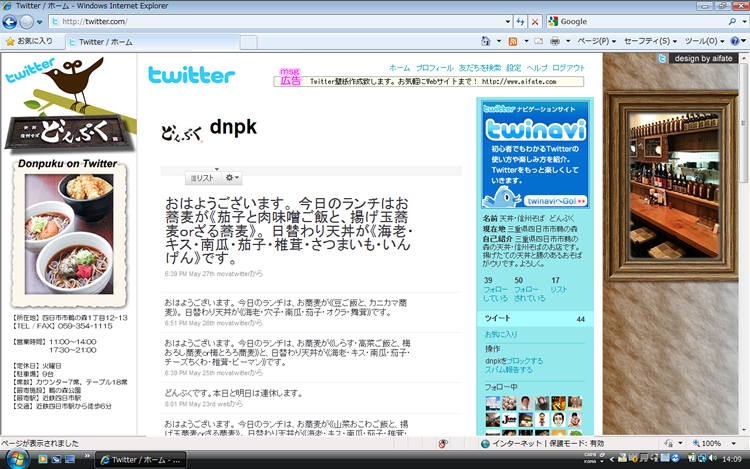
Task: Click the 50 フォローされている followers count
Action: click(x=529, y=289)
